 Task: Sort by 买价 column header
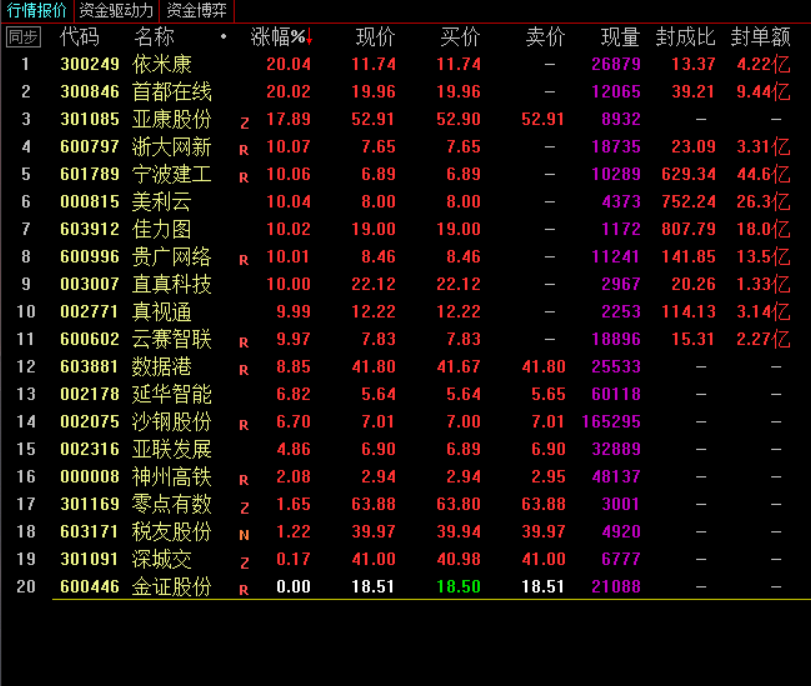[x=460, y=37]
